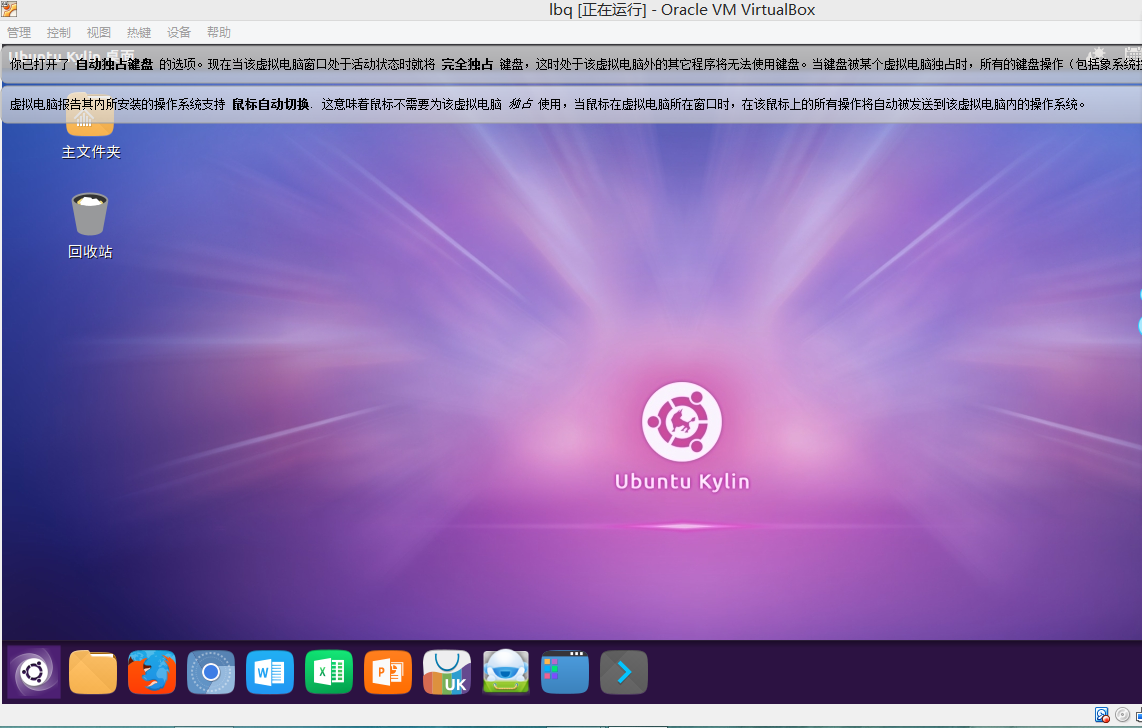Launch Firefox from the dock
This screenshot has height=728, width=1142.
(x=152, y=671)
